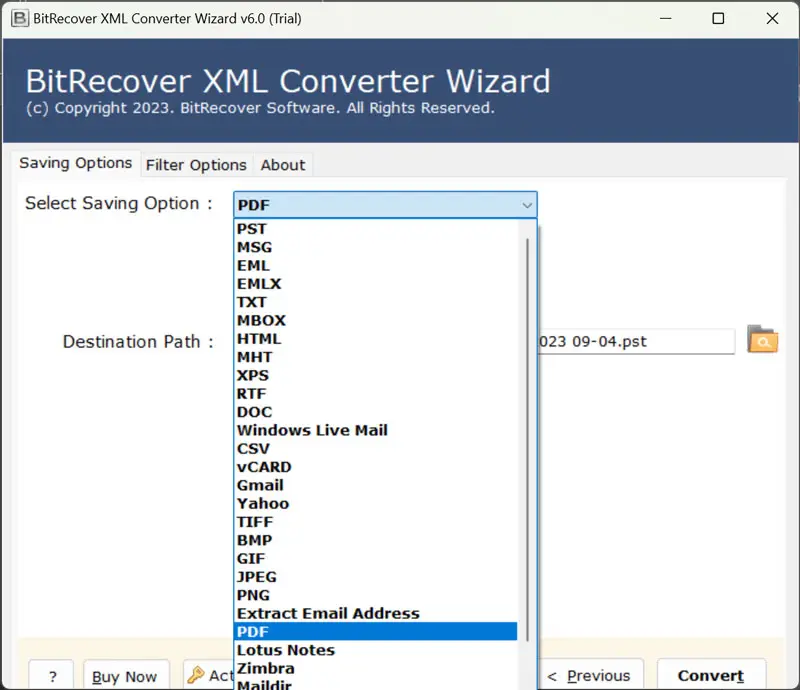Switch to the Saving Options tab
Viewport: 800px width, 690px height.
[x=76, y=163]
